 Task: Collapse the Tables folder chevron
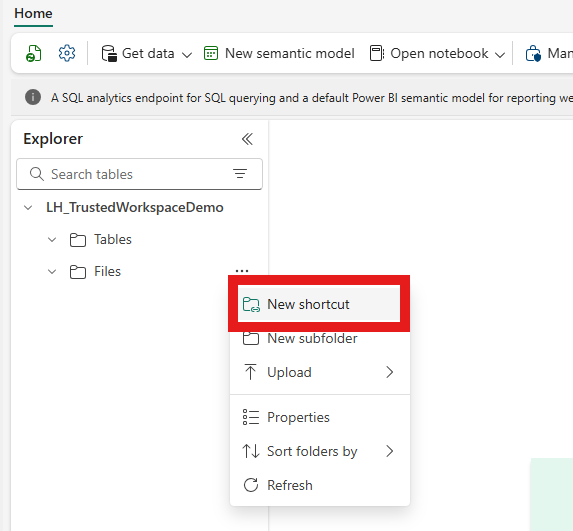click(x=52, y=240)
